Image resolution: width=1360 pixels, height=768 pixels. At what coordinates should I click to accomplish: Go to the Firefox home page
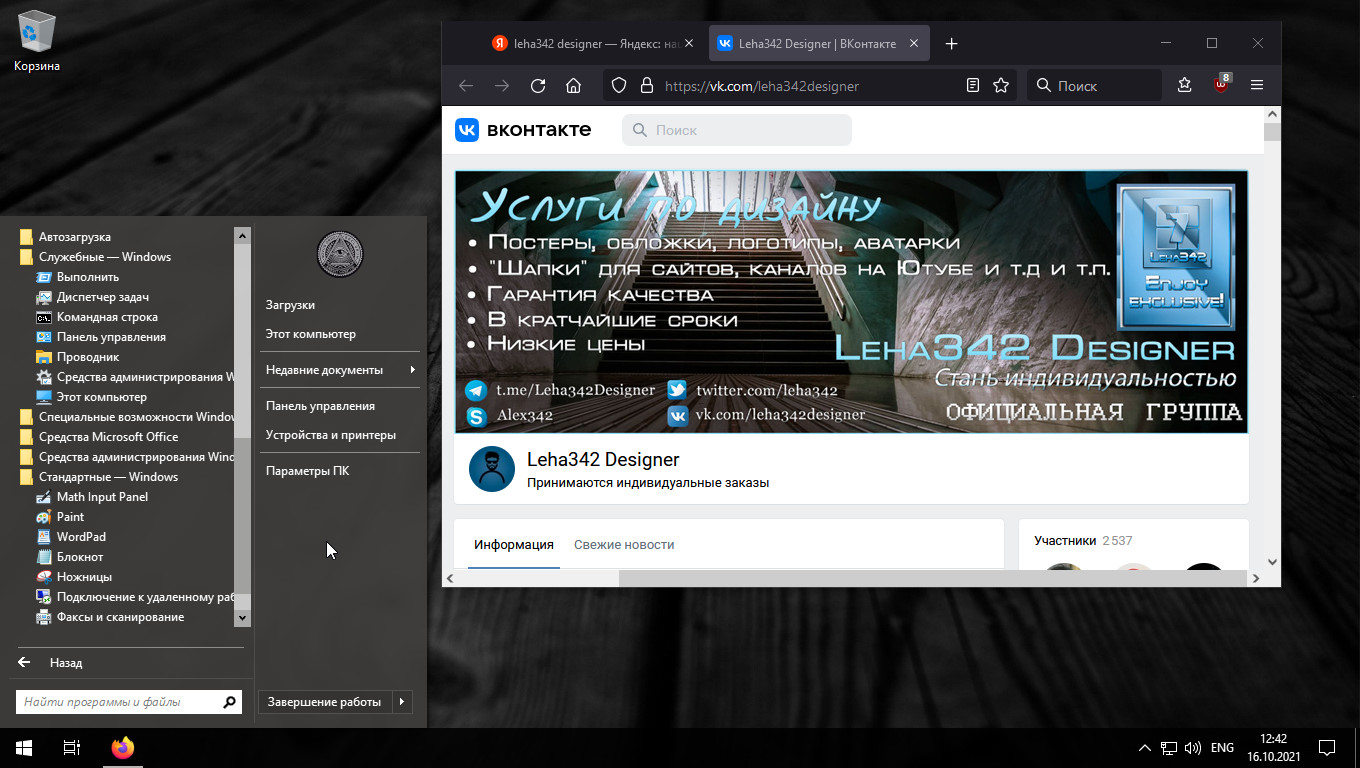tap(573, 86)
